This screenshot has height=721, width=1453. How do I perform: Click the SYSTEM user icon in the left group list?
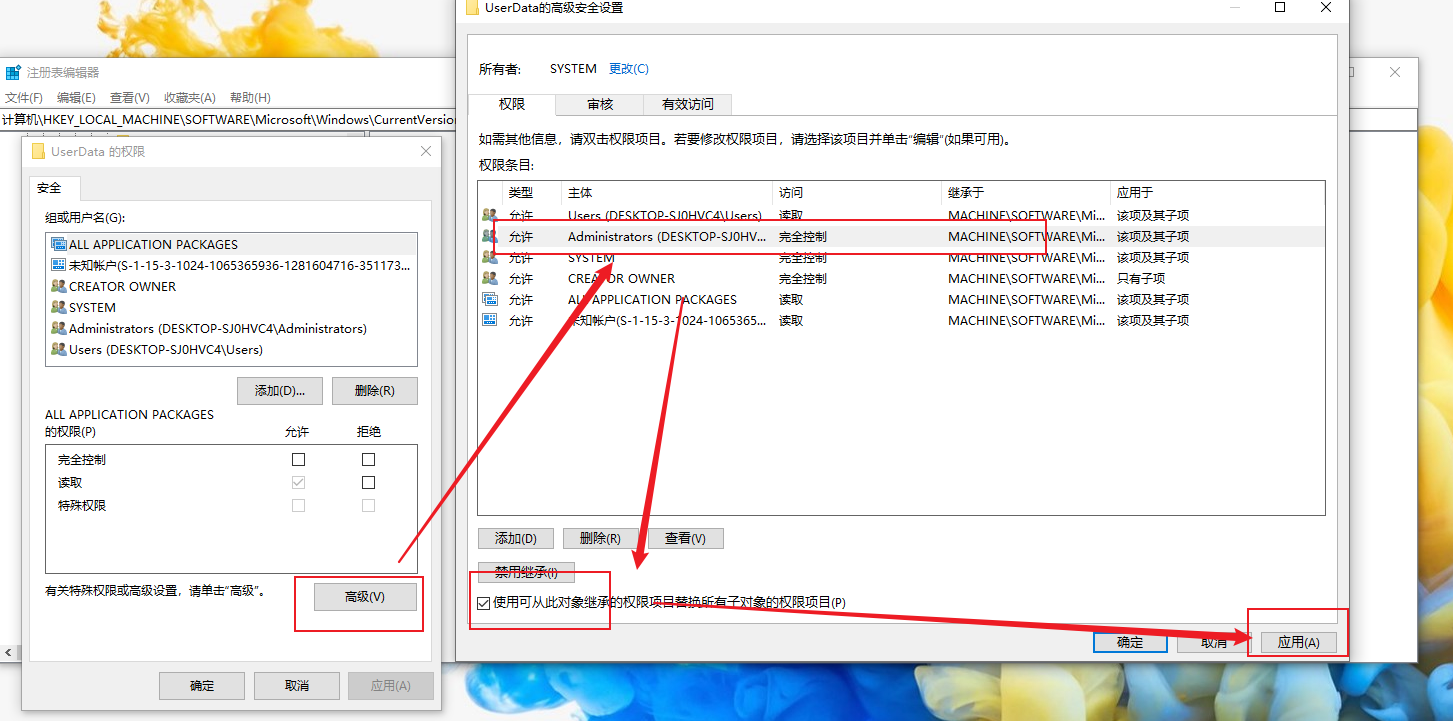coord(58,307)
